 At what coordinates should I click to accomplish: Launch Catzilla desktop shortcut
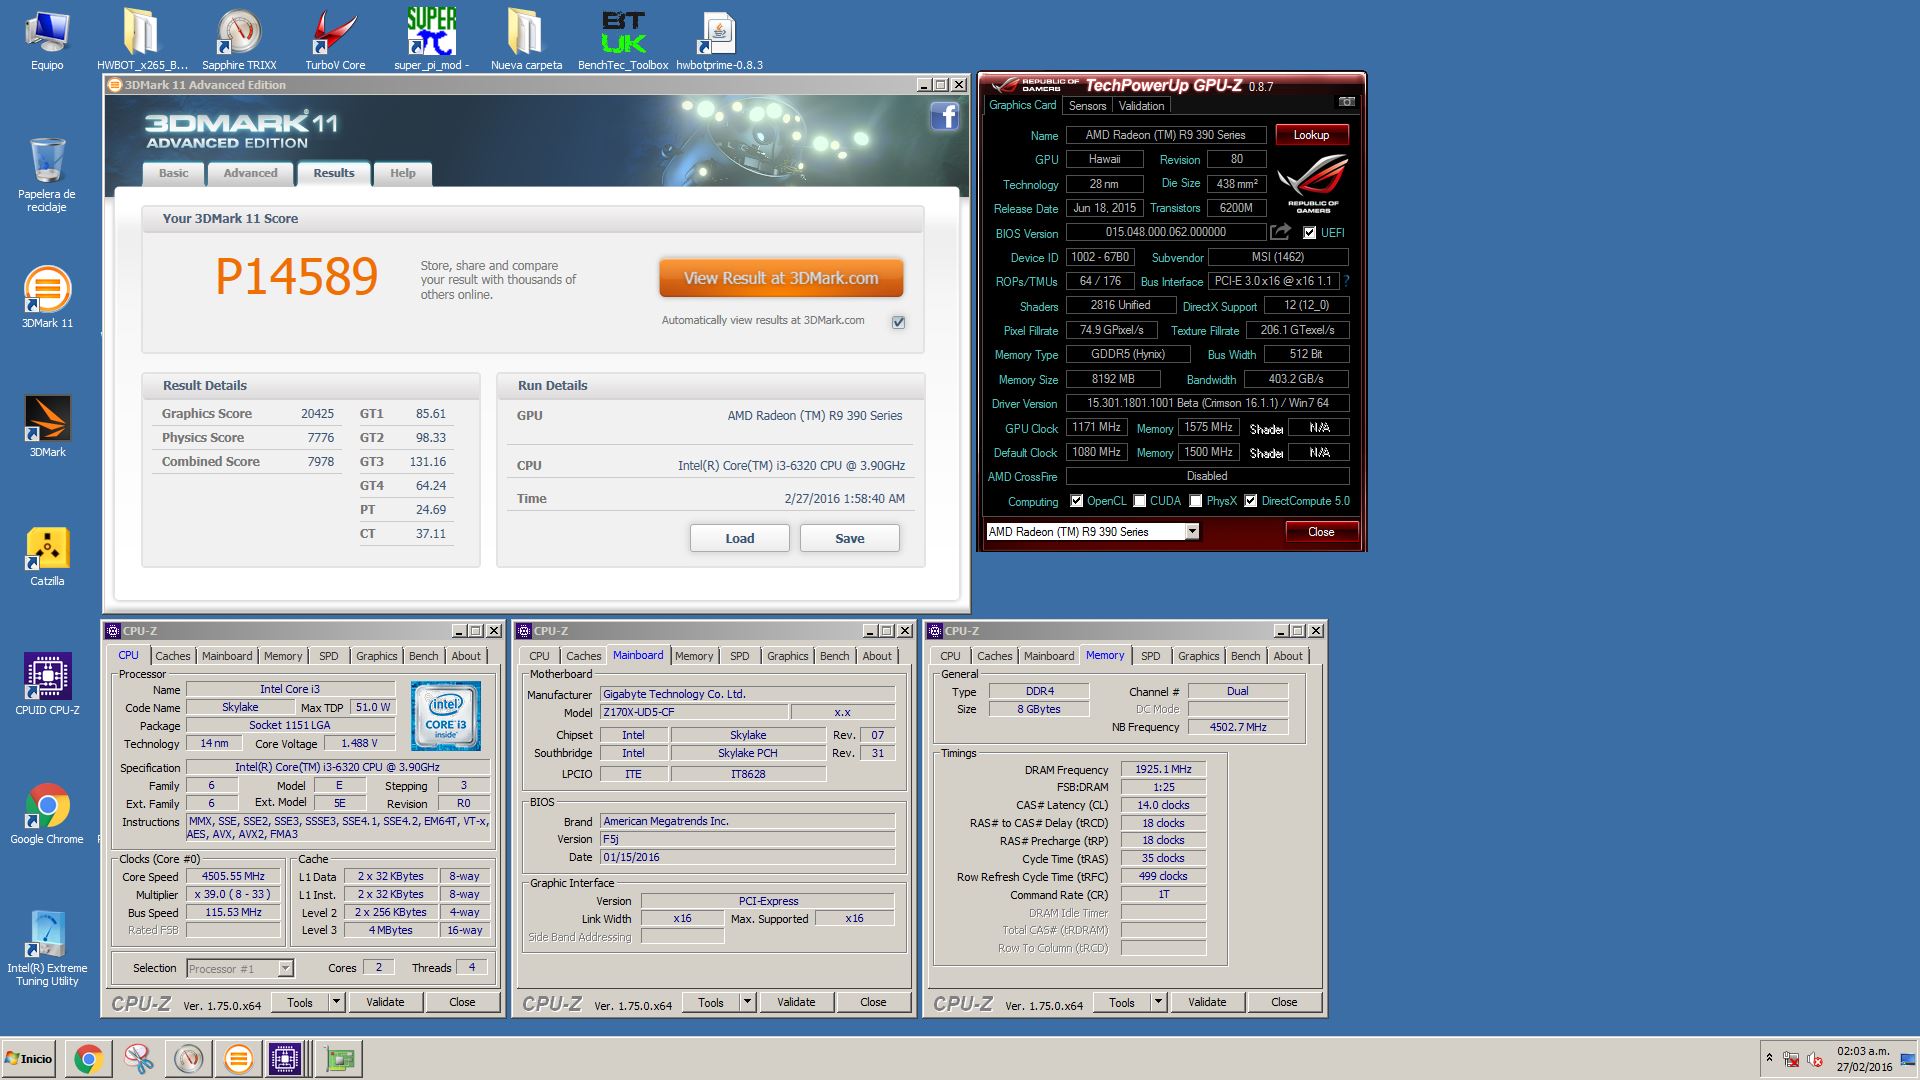point(47,555)
